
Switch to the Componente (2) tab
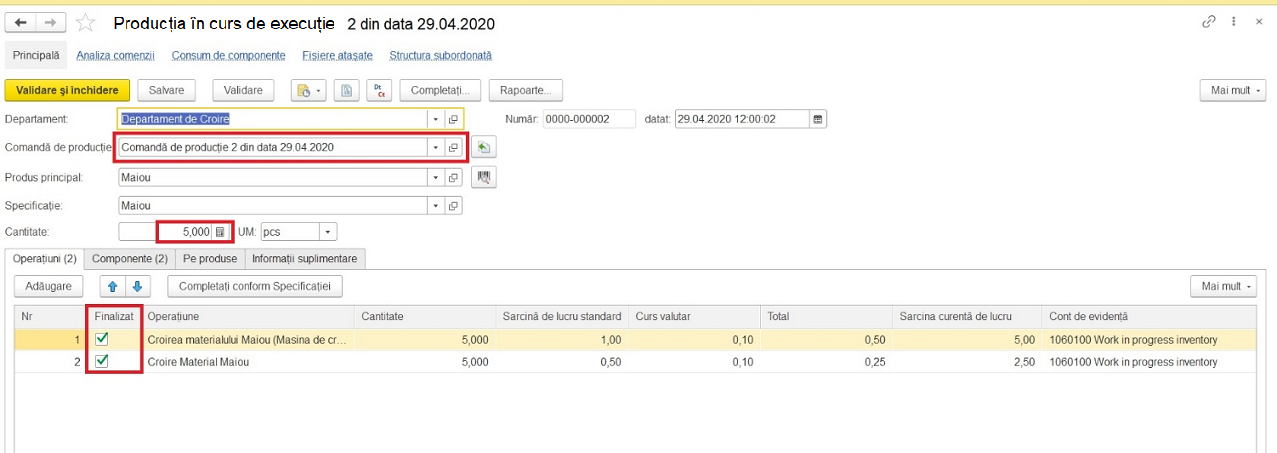(130, 259)
